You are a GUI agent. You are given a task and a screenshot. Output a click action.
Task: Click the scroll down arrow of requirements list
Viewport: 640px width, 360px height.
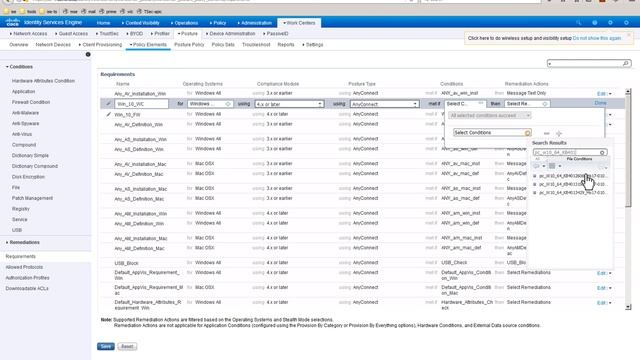[628, 307]
